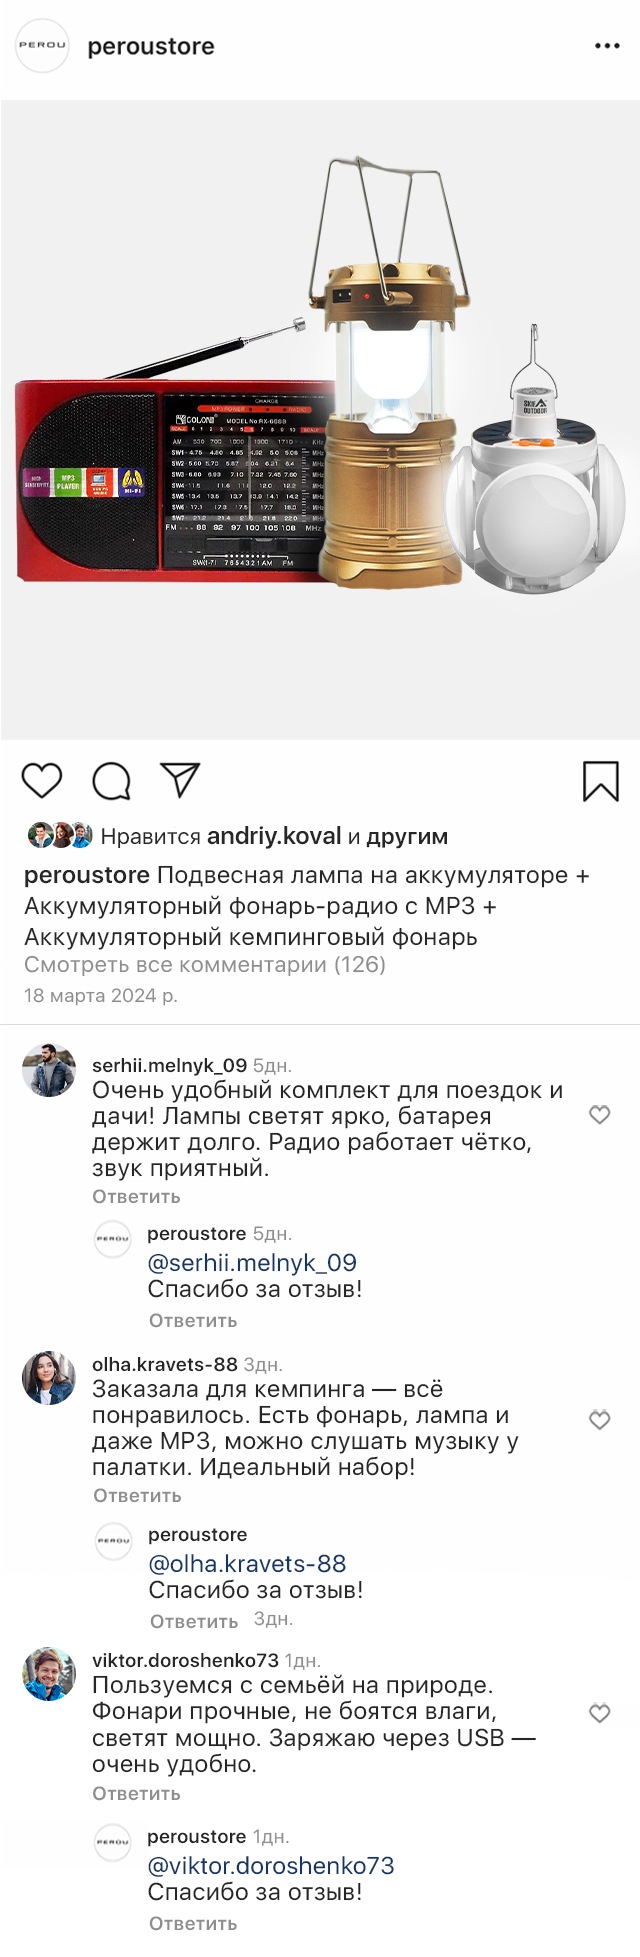Reply to serhii.melnyk_09's comment

136,1197
